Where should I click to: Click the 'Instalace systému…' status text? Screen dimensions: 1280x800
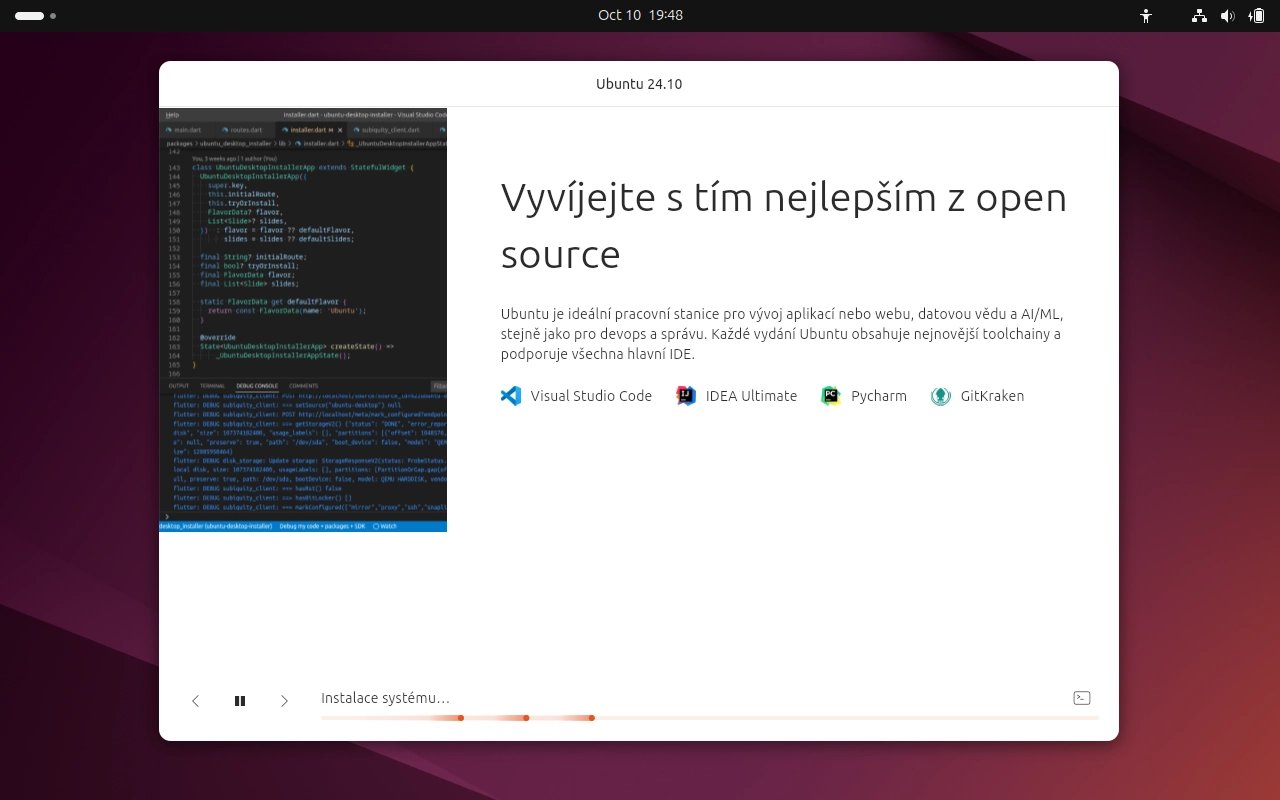pyautogui.click(x=385, y=698)
